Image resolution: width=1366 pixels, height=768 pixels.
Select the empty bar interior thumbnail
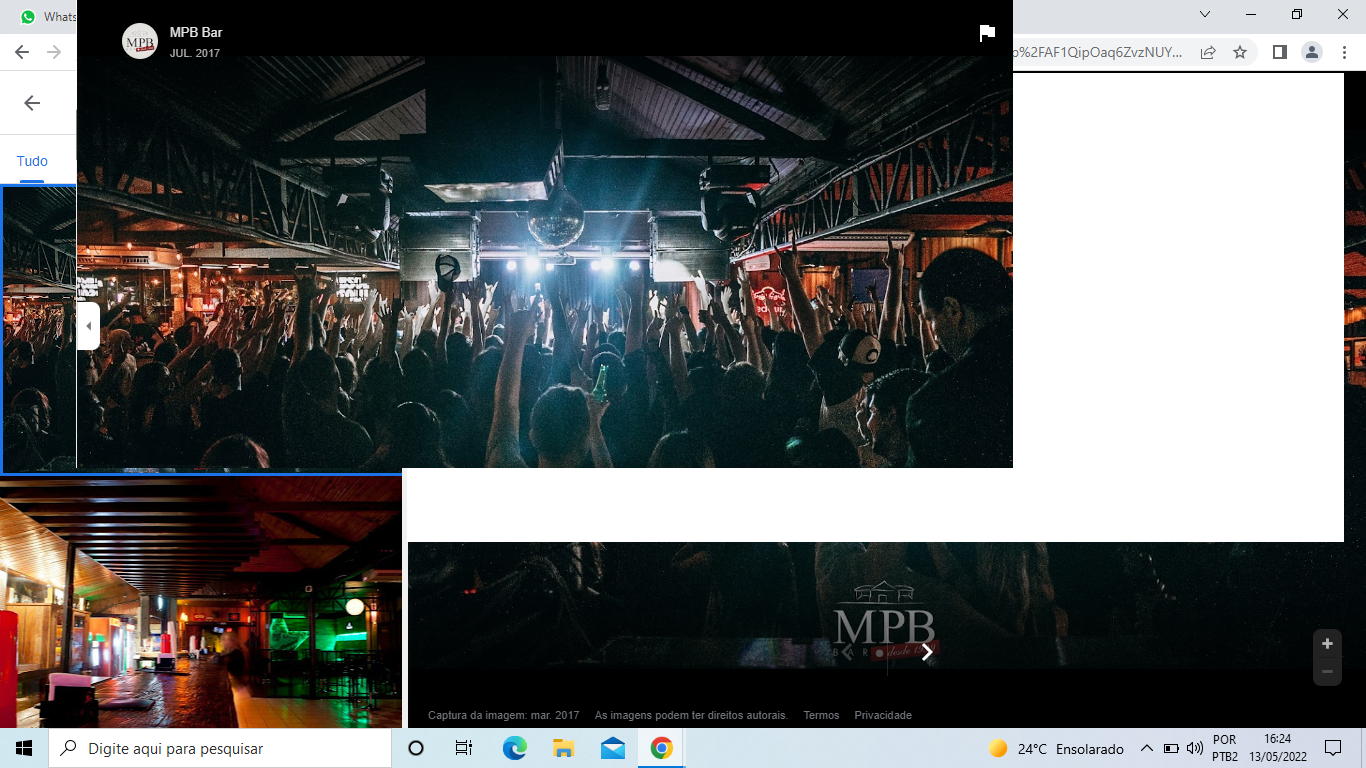[x=200, y=602]
